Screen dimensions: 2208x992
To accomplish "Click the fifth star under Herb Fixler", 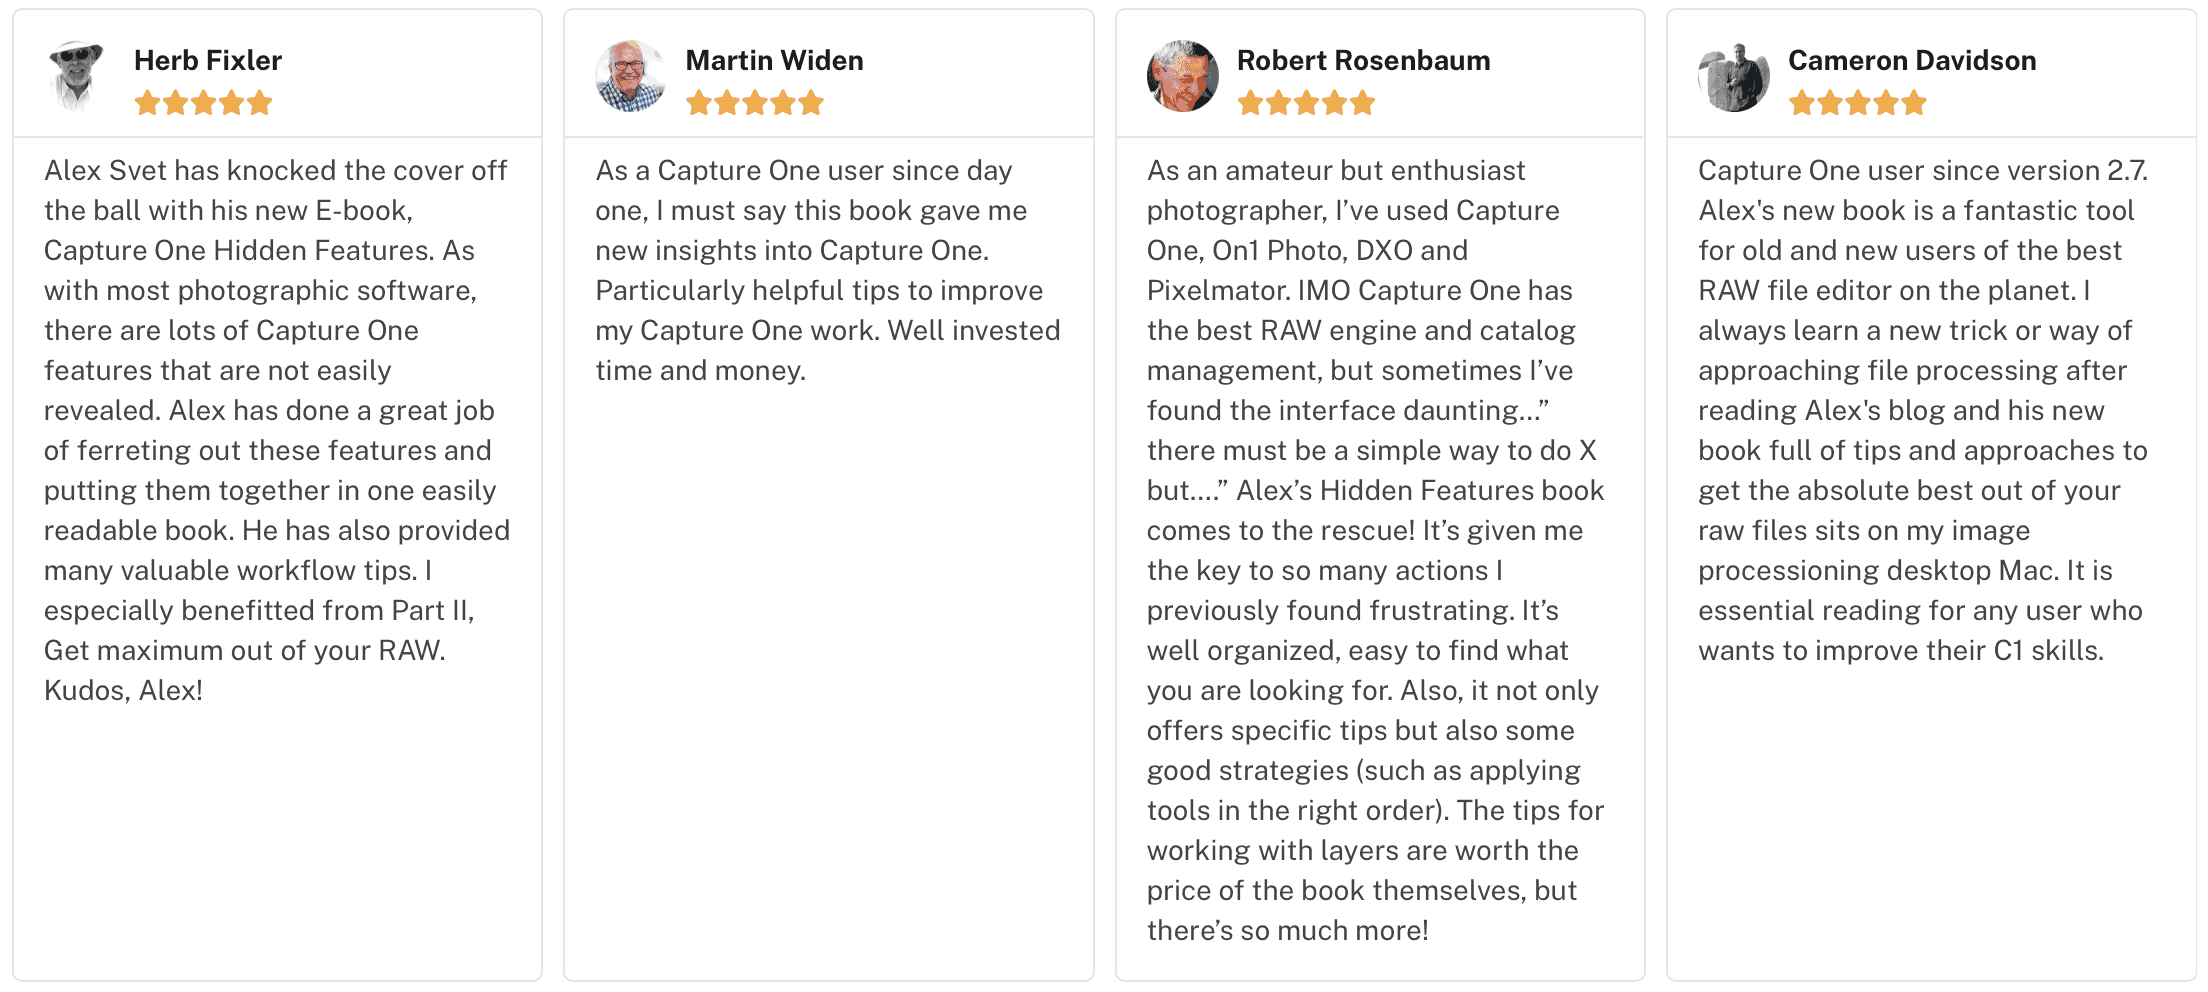I will tap(260, 102).
